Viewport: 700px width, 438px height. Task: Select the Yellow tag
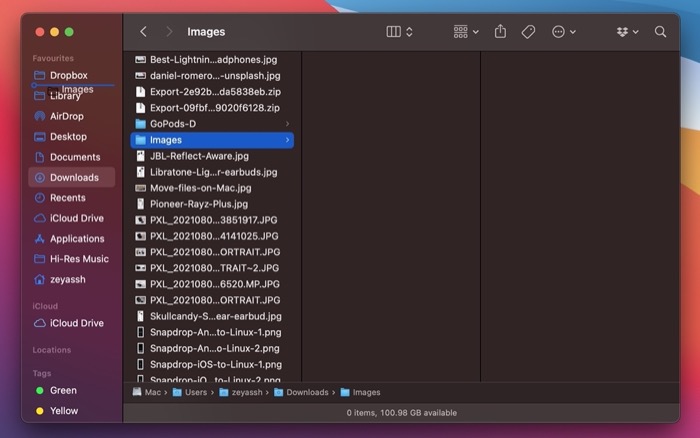click(x=63, y=411)
